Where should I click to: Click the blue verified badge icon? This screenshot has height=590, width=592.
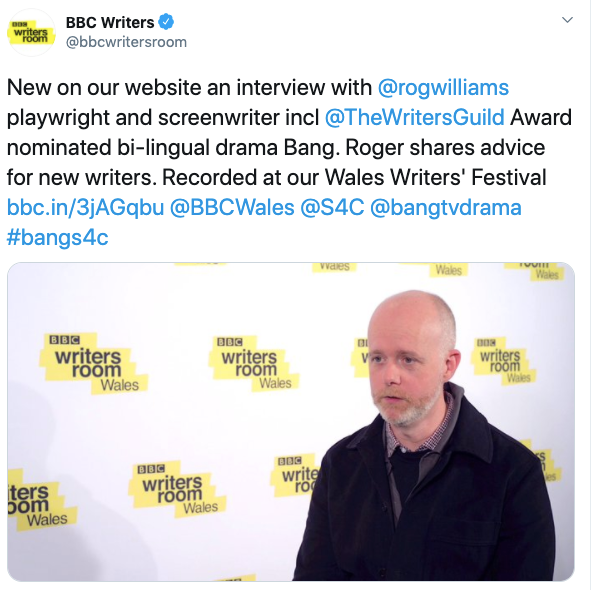click(166, 22)
